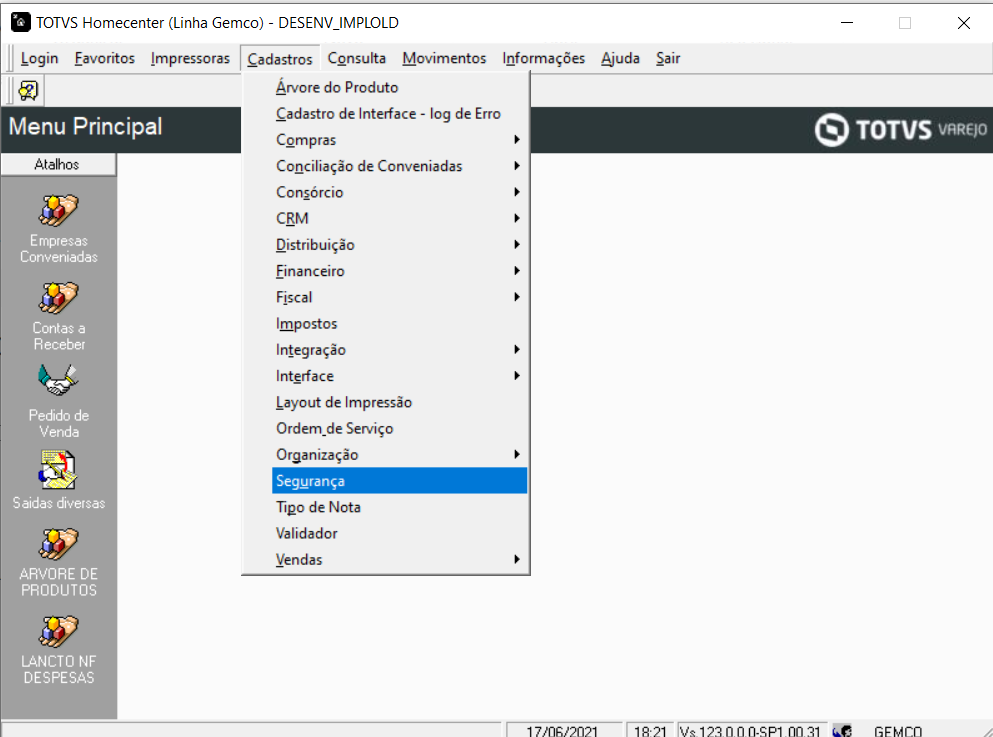Choose Ordem de Serviço menu entry
This screenshot has height=737, width=993.
tap(400, 429)
